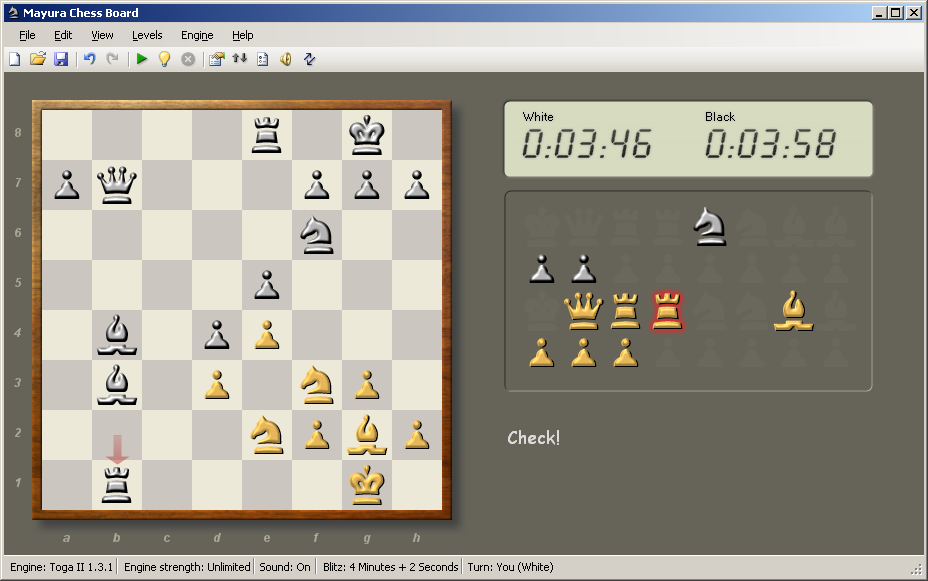Viewport: 928px width, 581px height.
Task: Save game using the floppy disk icon
Action: 61,59
